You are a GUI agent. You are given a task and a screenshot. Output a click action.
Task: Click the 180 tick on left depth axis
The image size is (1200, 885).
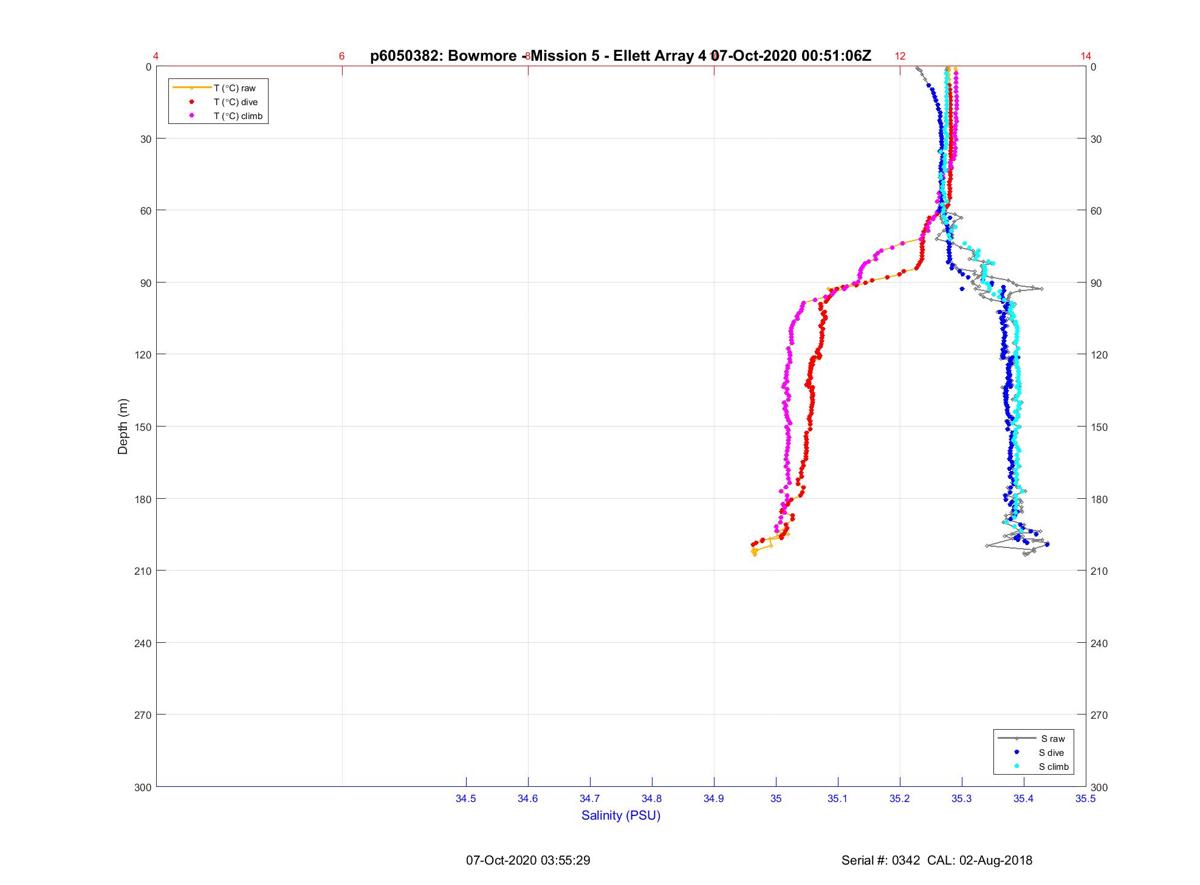tap(142, 499)
